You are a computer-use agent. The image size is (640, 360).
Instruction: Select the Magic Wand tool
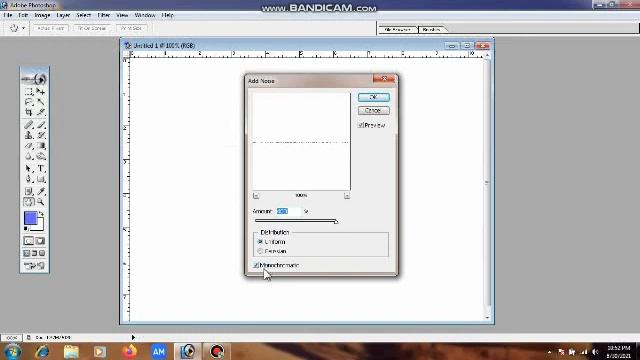tap(40, 102)
